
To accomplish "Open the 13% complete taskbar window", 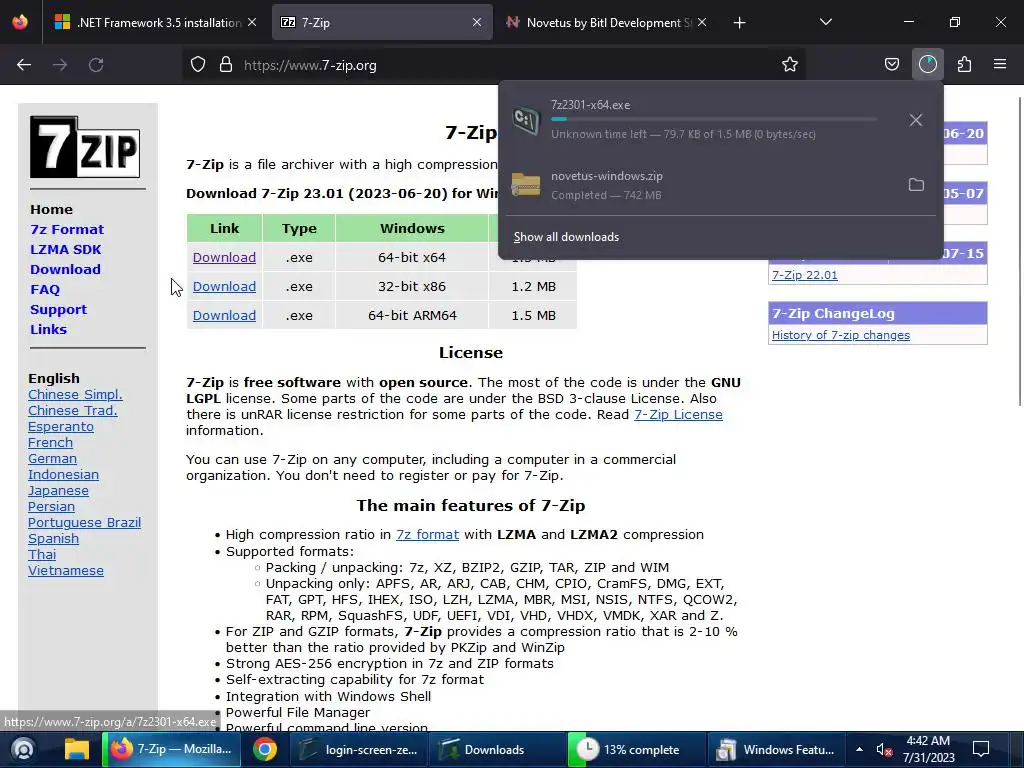I will pos(636,750).
